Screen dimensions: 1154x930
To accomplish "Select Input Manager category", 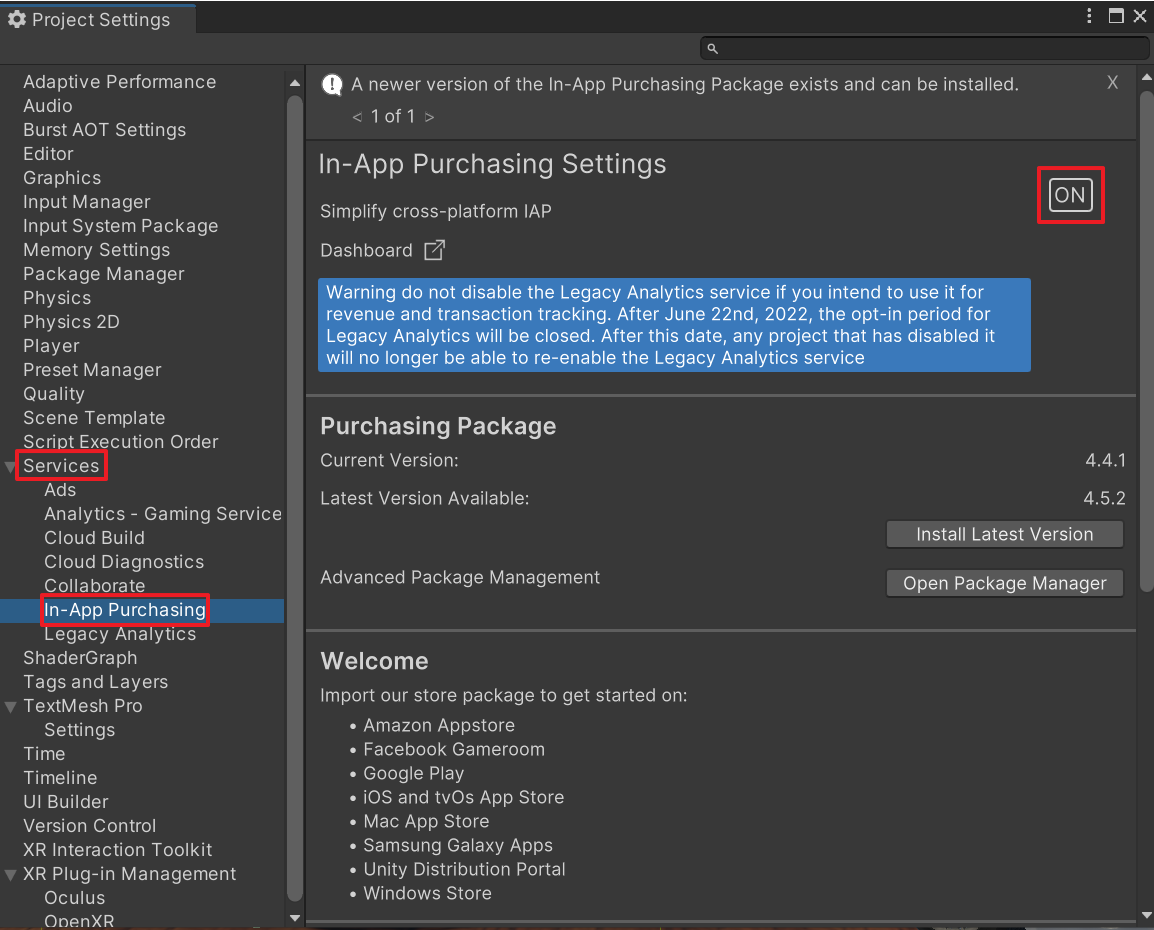I will [x=87, y=202].
